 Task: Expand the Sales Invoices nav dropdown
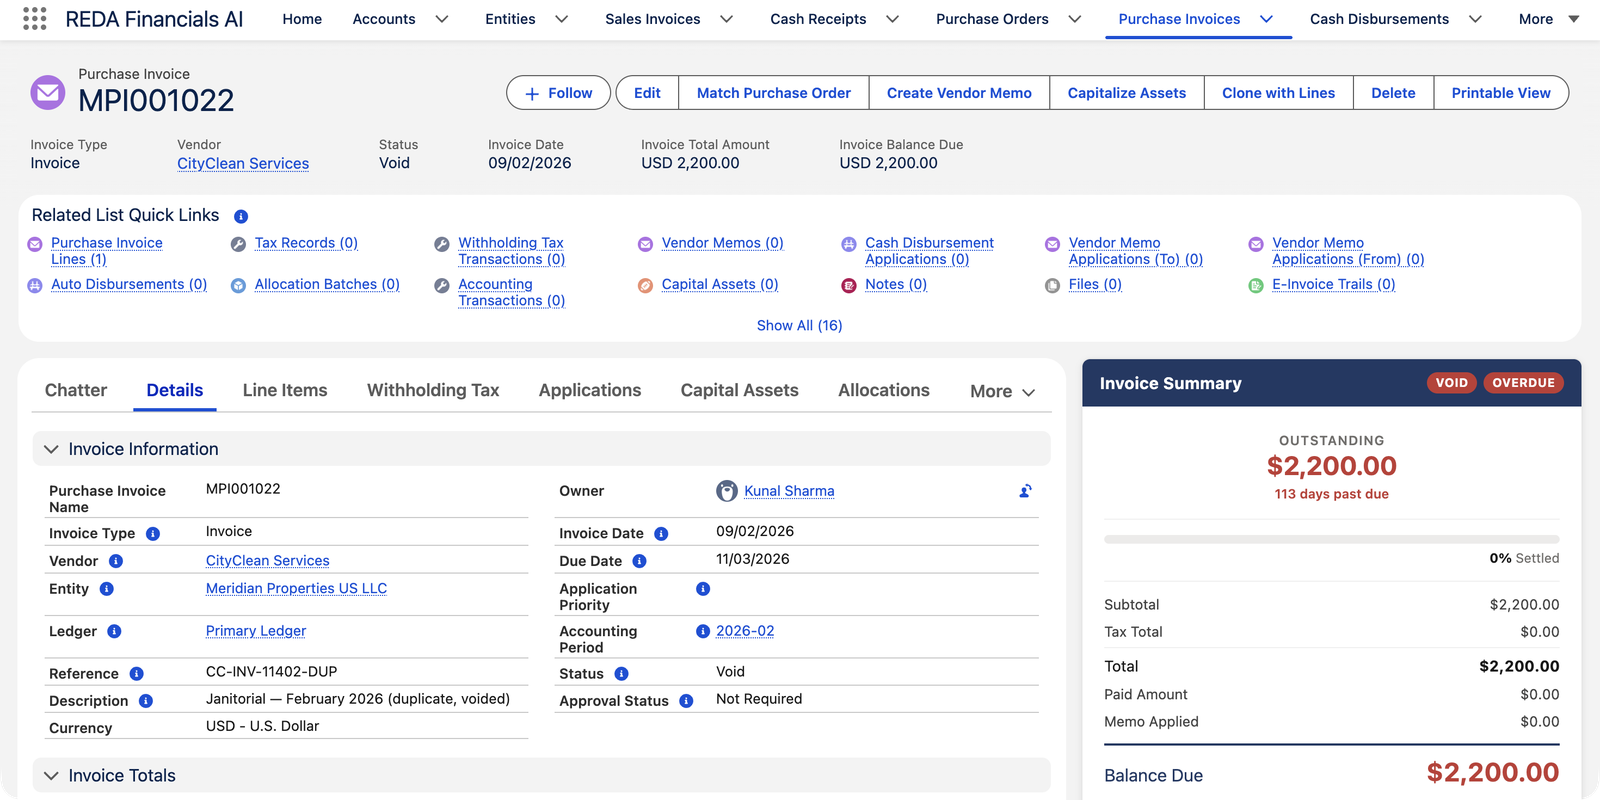click(727, 19)
